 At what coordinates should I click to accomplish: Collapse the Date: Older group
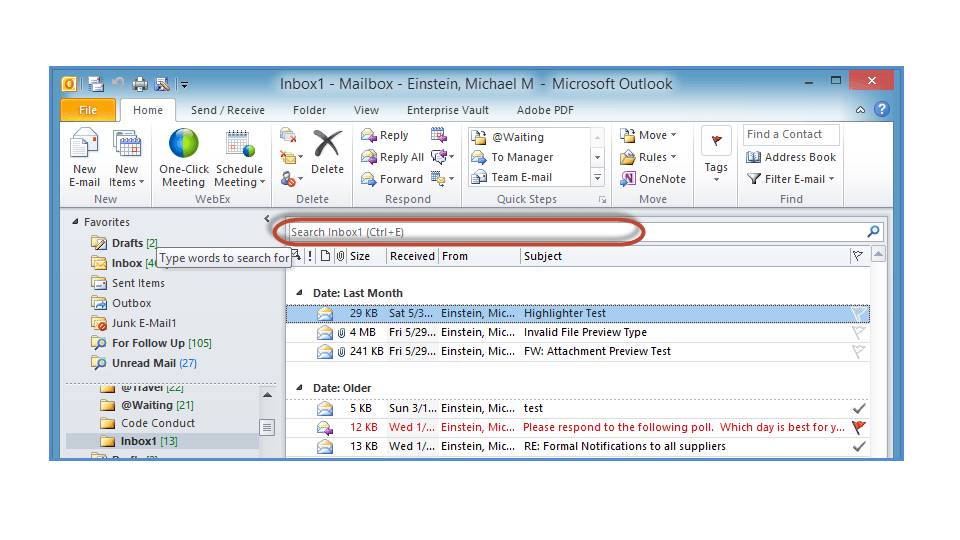[299, 388]
